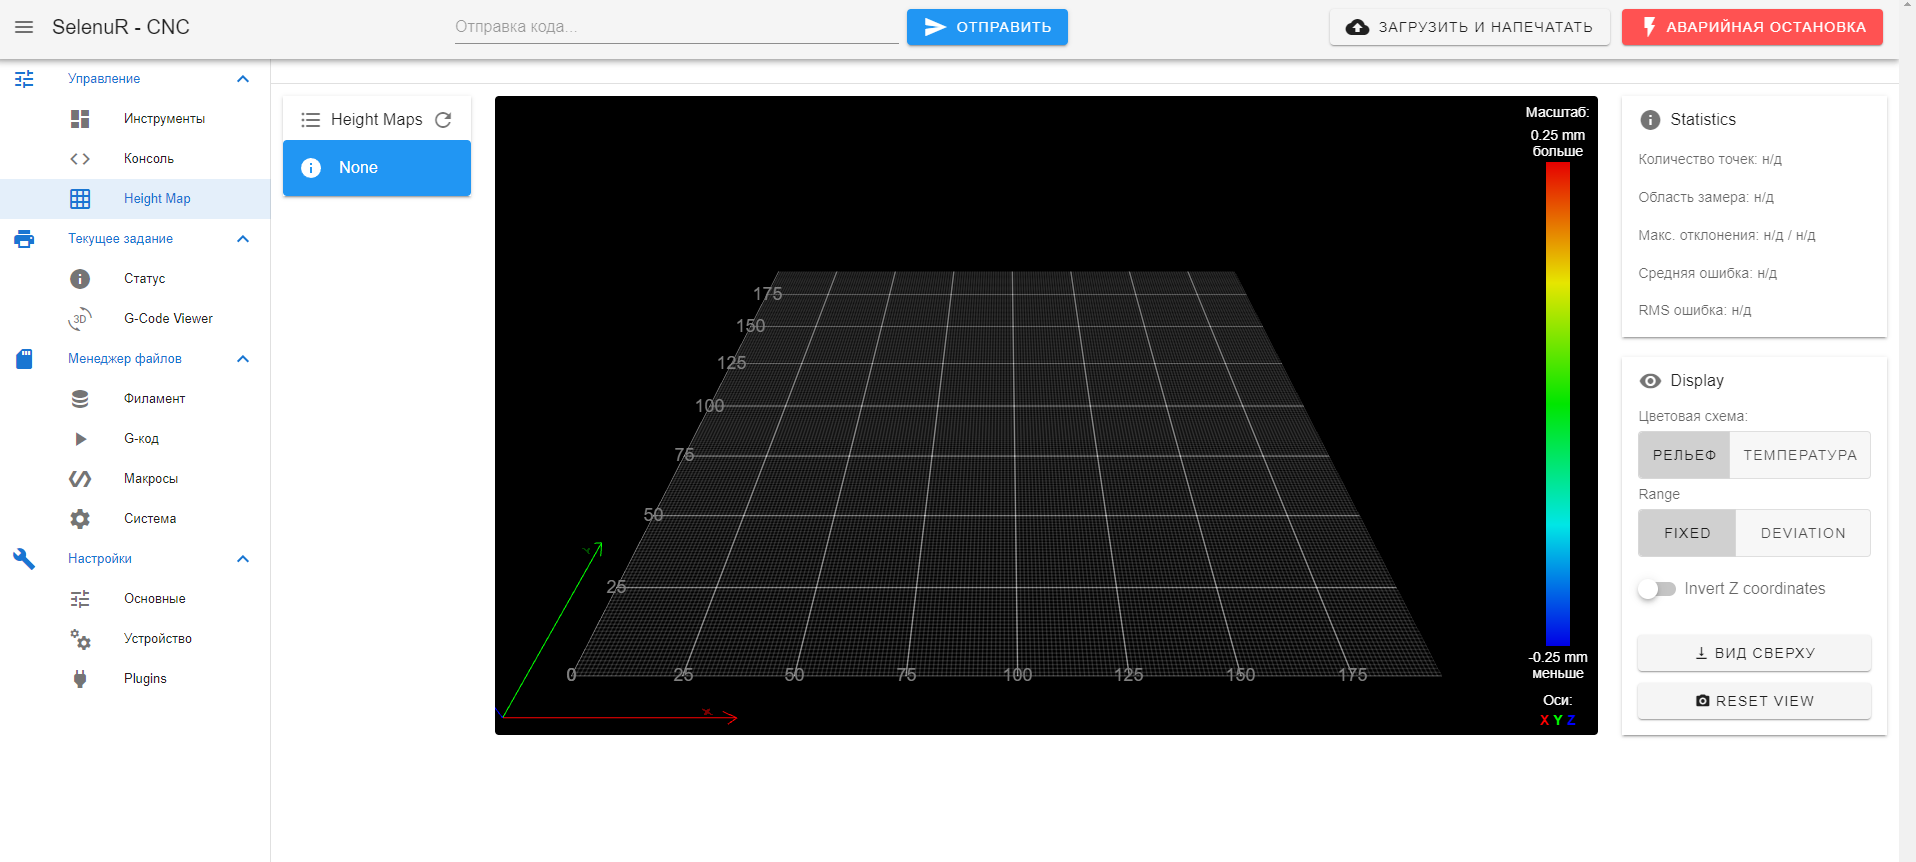Open Филамент file list
Screen dimensions: 1916x862
click(135, 399)
